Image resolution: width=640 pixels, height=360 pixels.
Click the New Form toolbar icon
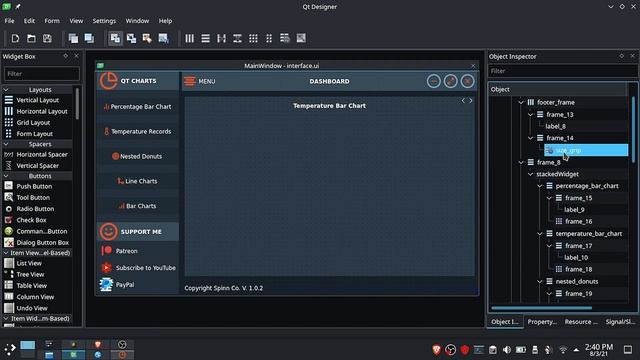(15, 38)
